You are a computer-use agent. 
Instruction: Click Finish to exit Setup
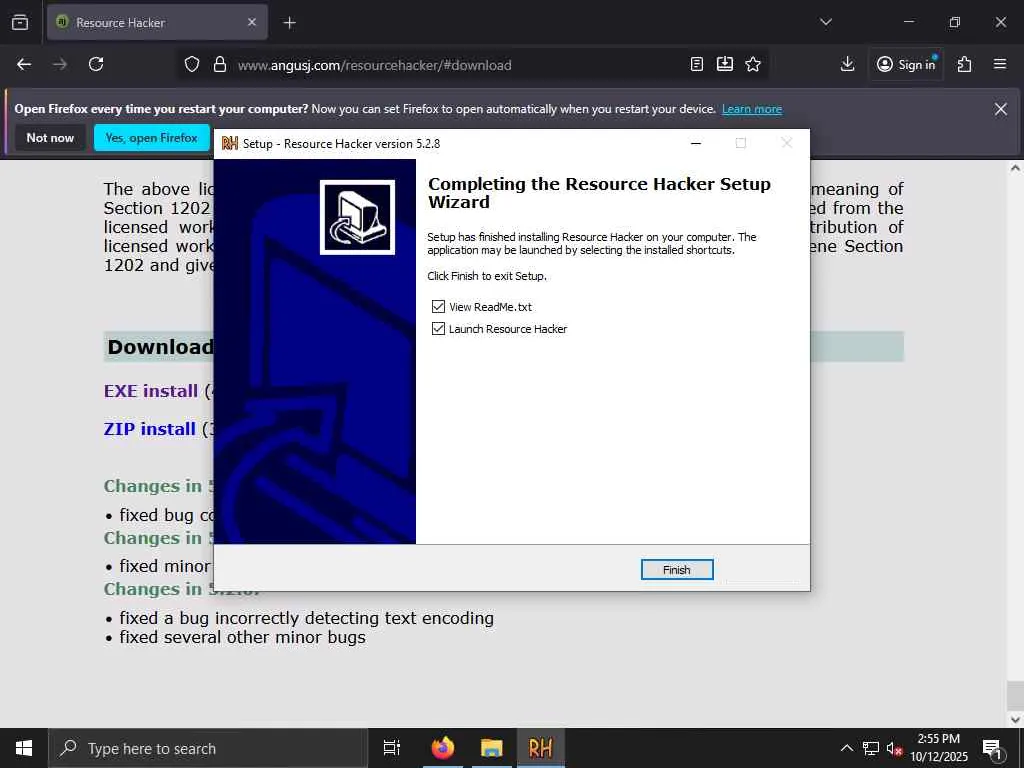(x=677, y=569)
